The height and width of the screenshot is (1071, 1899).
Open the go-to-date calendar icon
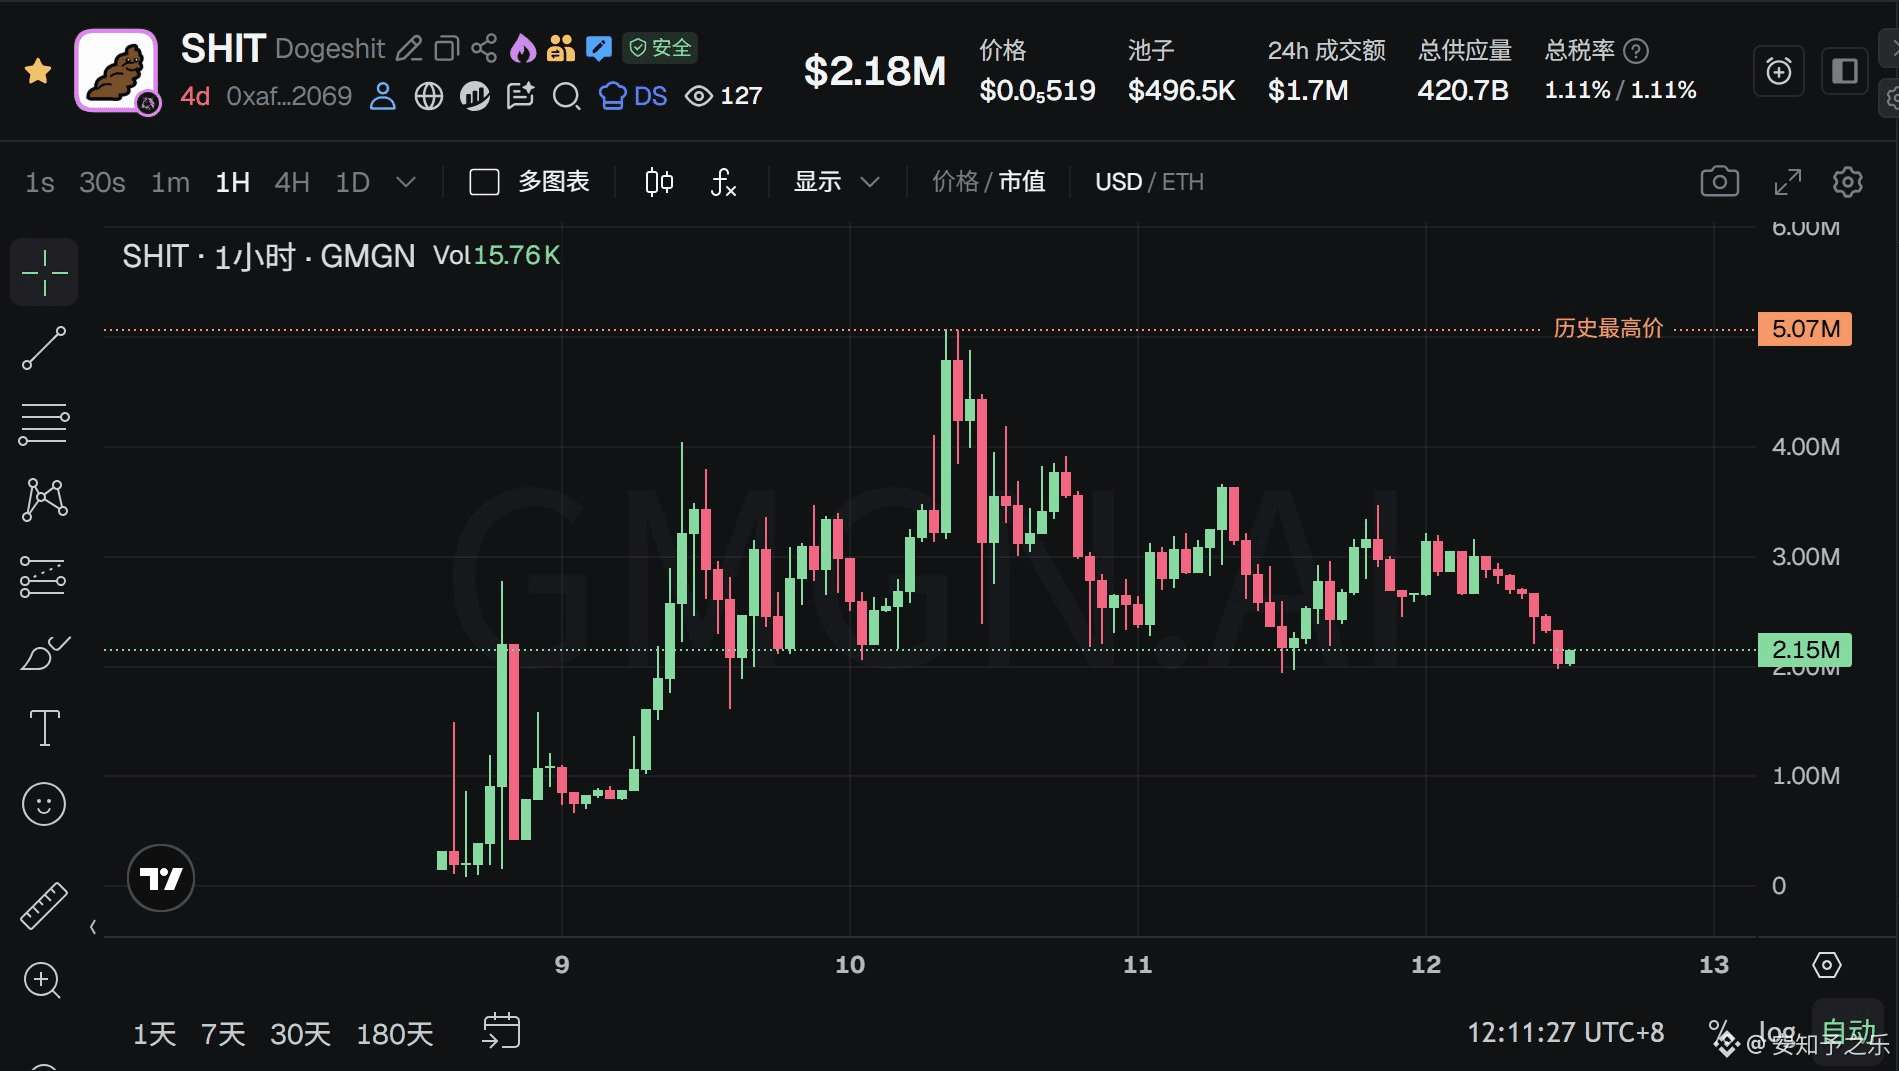click(501, 1031)
